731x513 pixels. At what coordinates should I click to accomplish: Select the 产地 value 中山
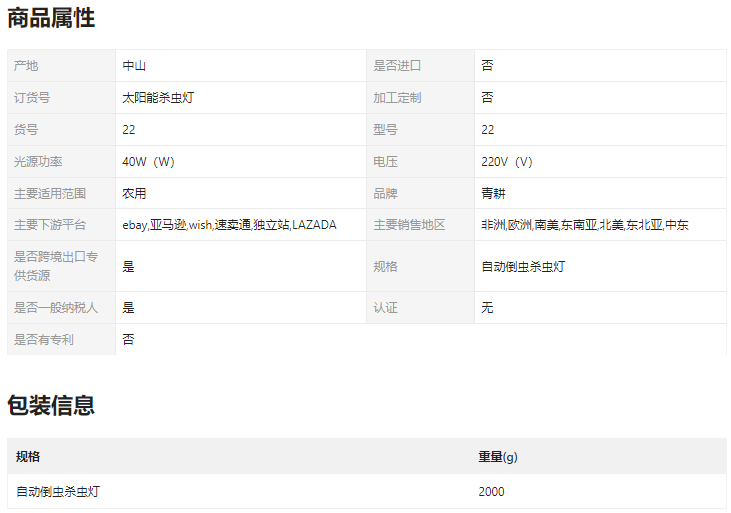point(134,66)
